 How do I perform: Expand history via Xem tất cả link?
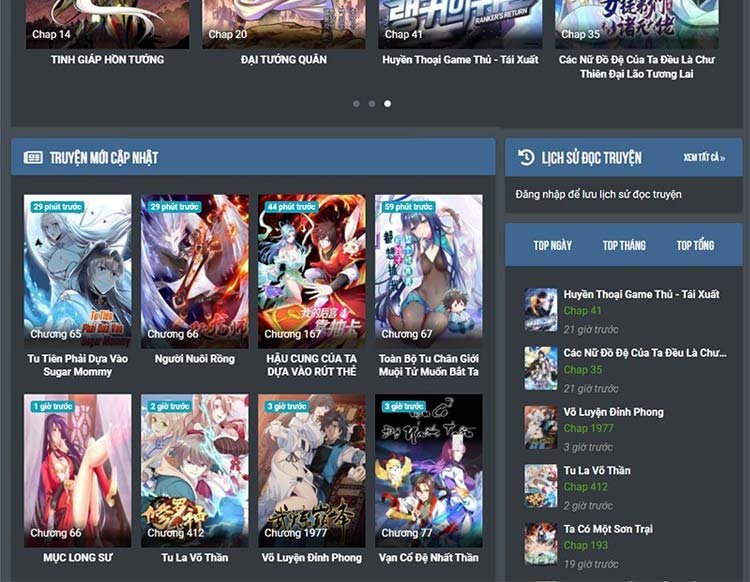pos(704,158)
